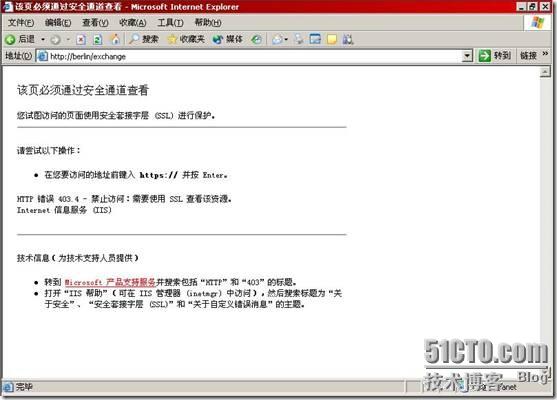Click the yellow Discuss note icon
The width and height of the screenshot is (557, 400).
click(332, 39)
